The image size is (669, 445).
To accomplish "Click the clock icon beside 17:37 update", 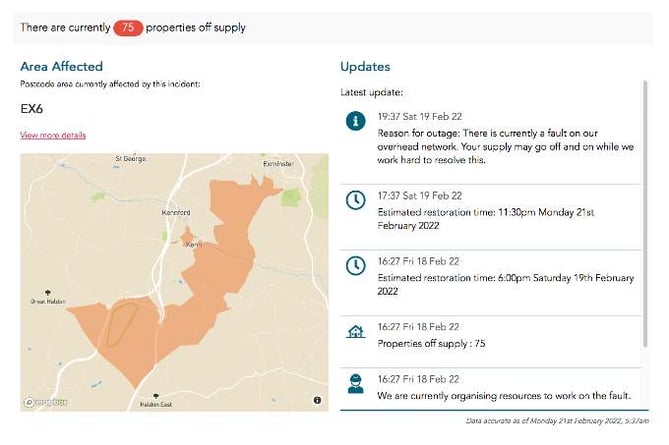I will pyautogui.click(x=355, y=200).
